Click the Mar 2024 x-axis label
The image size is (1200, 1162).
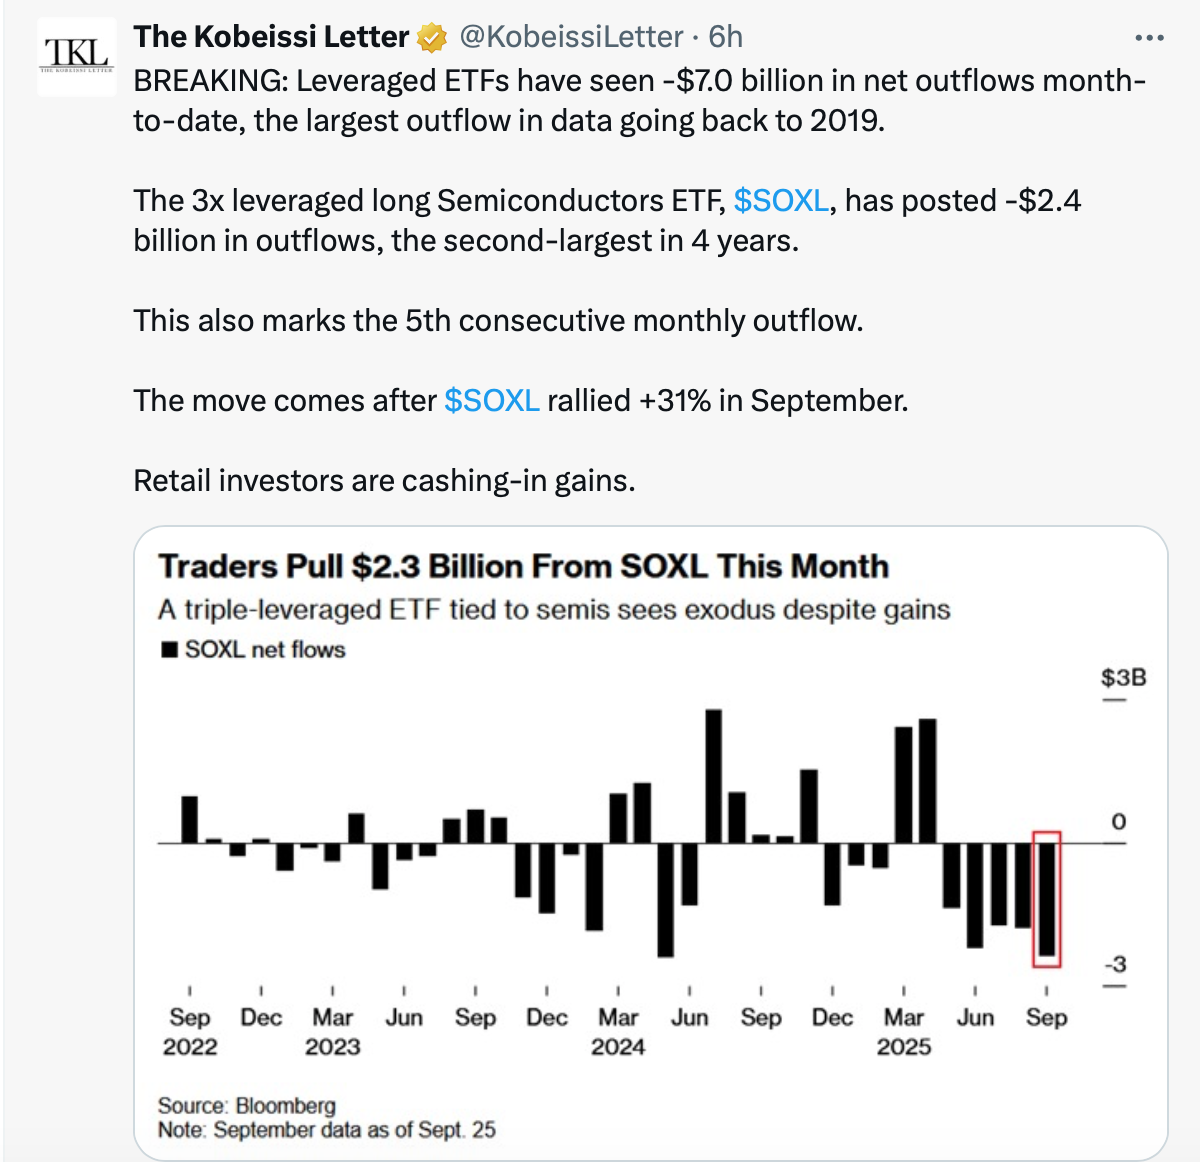618,1031
